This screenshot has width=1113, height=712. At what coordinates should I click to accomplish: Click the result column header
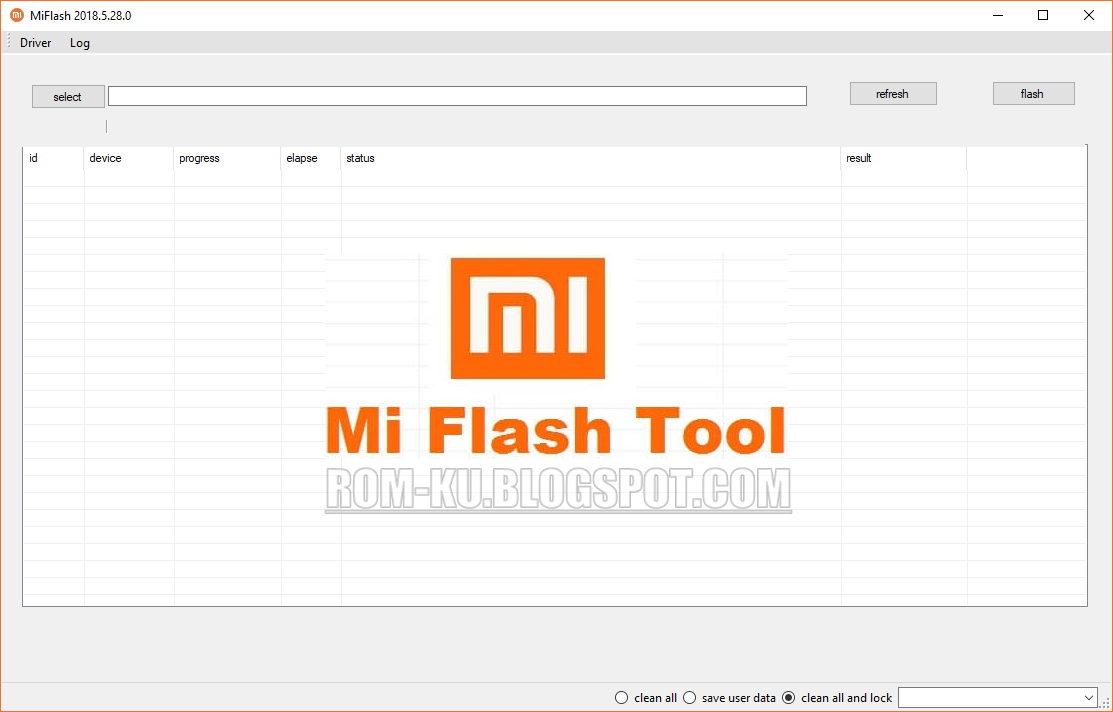click(904, 158)
